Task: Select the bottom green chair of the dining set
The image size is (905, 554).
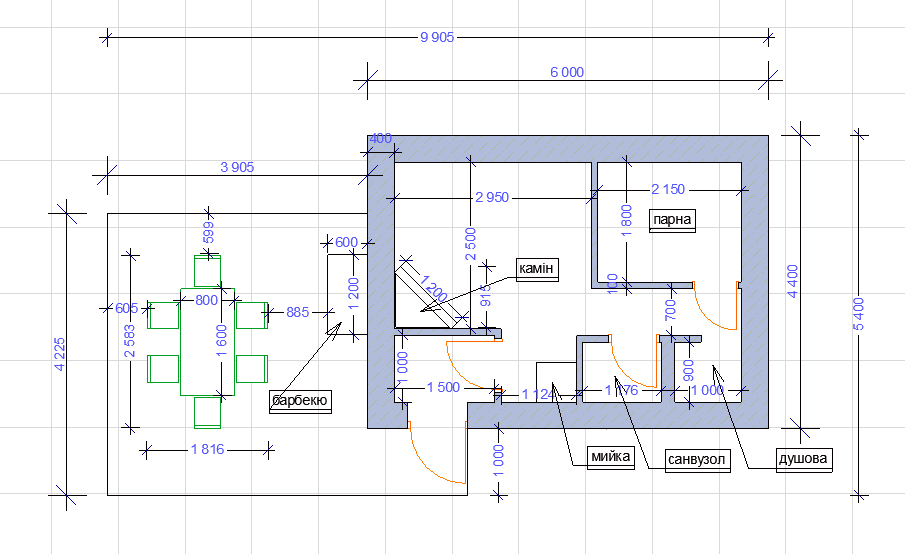Action: tap(207, 413)
